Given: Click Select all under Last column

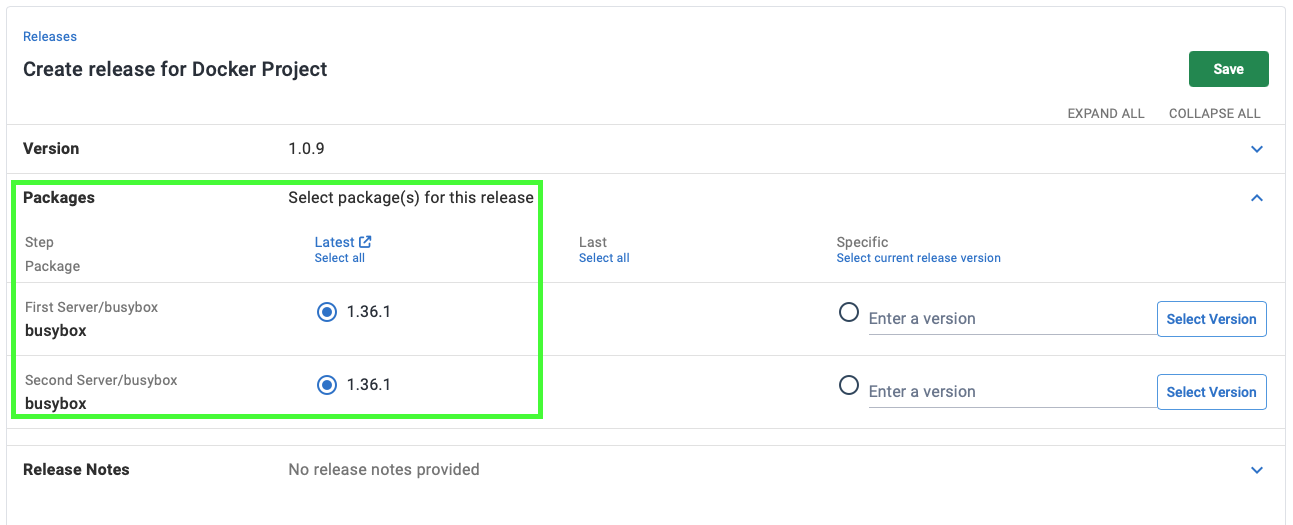Looking at the screenshot, I should point(604,258).
